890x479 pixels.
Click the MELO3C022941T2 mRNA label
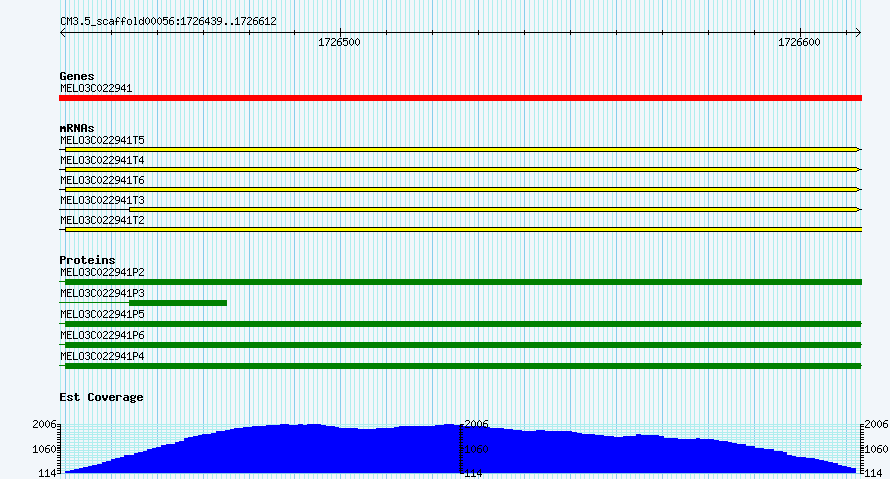coord(102,220)
